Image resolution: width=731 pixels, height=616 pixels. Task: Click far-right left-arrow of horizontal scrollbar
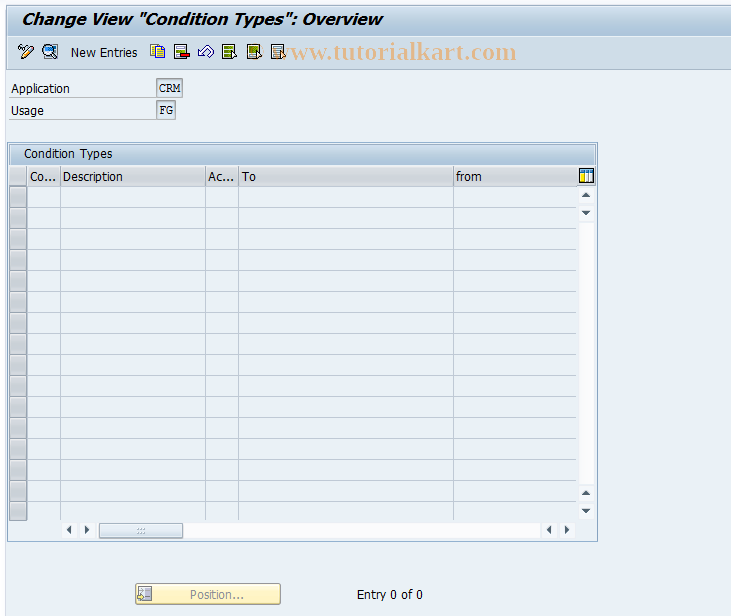pyautogui.click(x=549, y=530)
